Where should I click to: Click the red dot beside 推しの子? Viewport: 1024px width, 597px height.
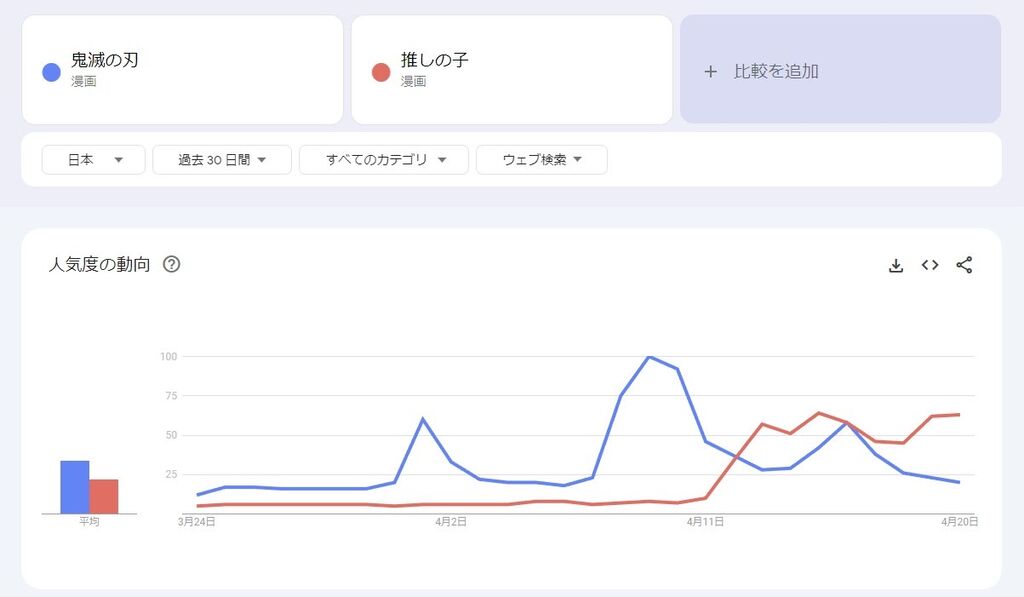click(381, 71)
